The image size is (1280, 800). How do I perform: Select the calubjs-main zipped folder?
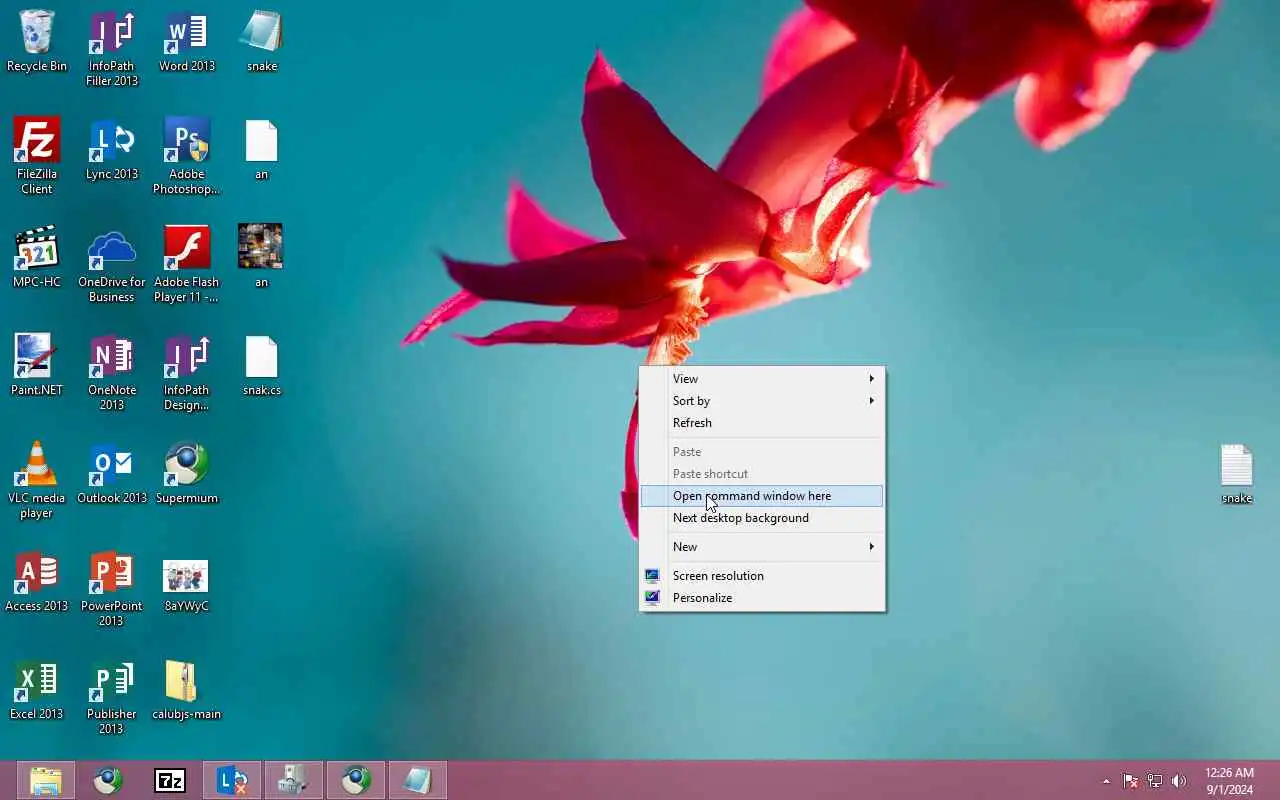click(187, 689)
